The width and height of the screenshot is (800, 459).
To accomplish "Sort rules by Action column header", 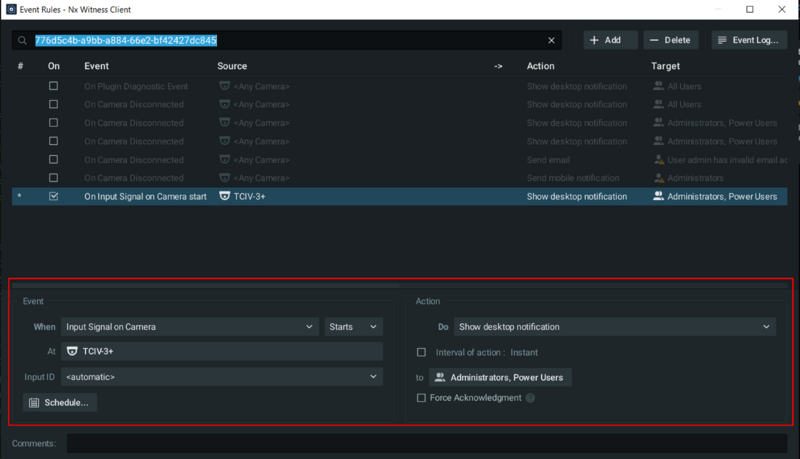I will coord(540,66).
